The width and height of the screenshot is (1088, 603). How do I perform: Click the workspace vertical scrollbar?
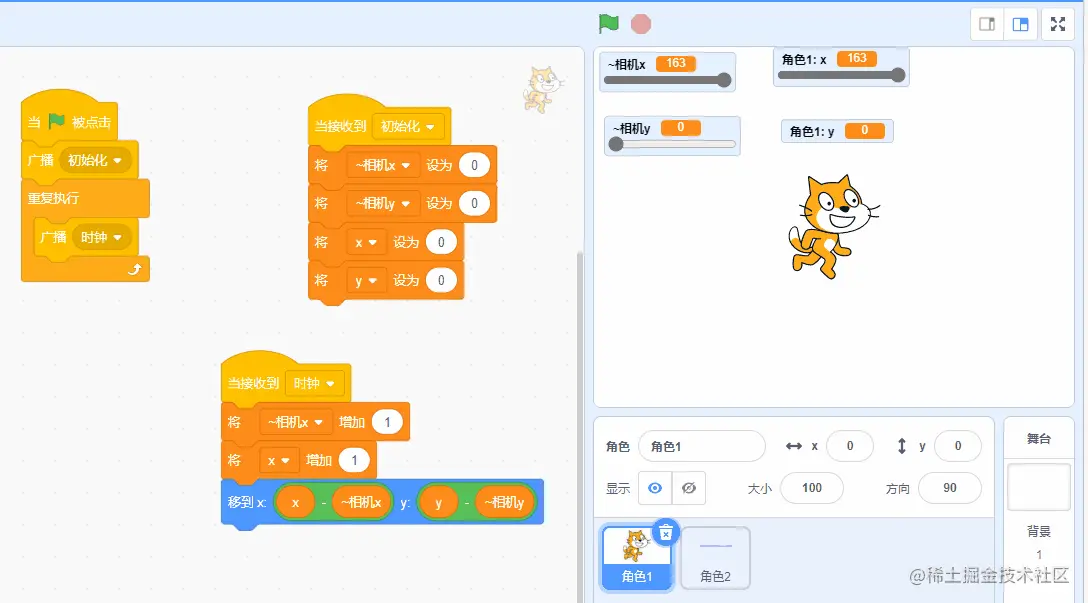580,427
